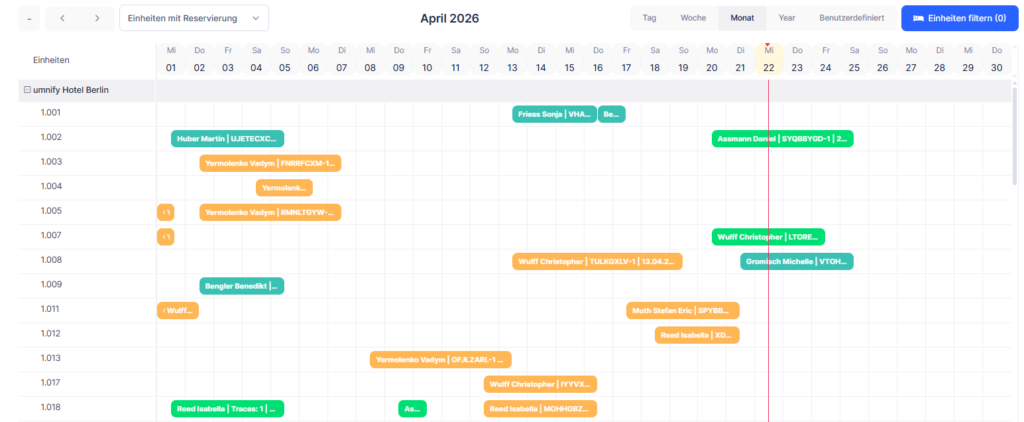The height and width of the screenshot is (422, 1024).
Task: Select today's date column header 22
Action: (x=769, y=59)
